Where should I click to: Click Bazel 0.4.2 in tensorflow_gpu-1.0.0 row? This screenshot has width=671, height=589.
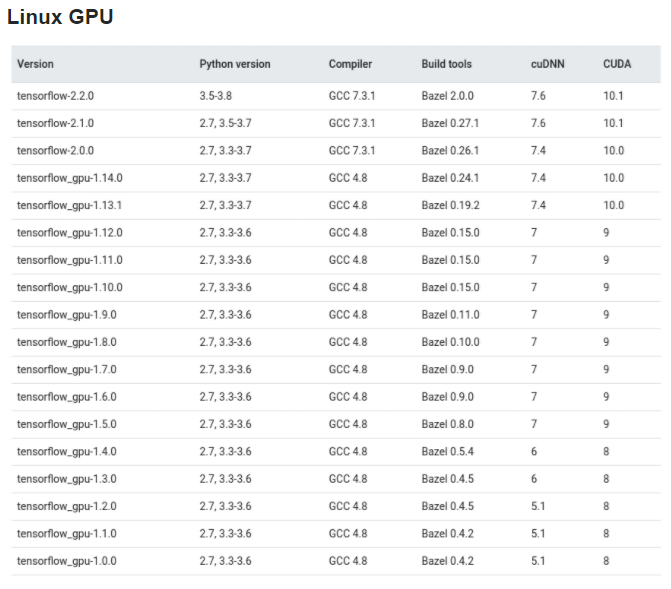coord(448,562)
